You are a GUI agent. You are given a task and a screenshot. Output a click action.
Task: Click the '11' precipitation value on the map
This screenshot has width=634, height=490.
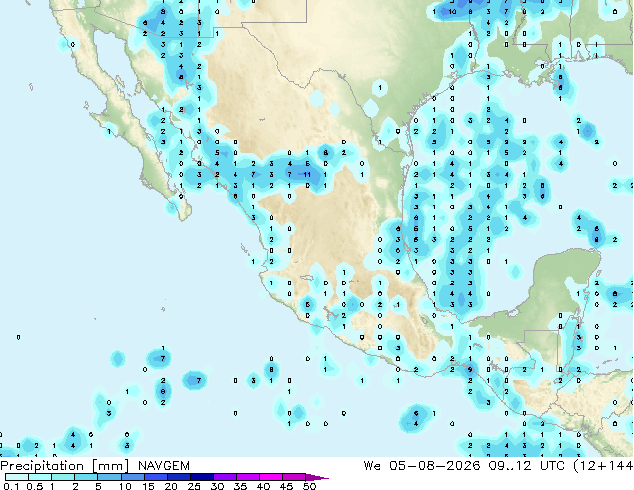tap(307, 175)
